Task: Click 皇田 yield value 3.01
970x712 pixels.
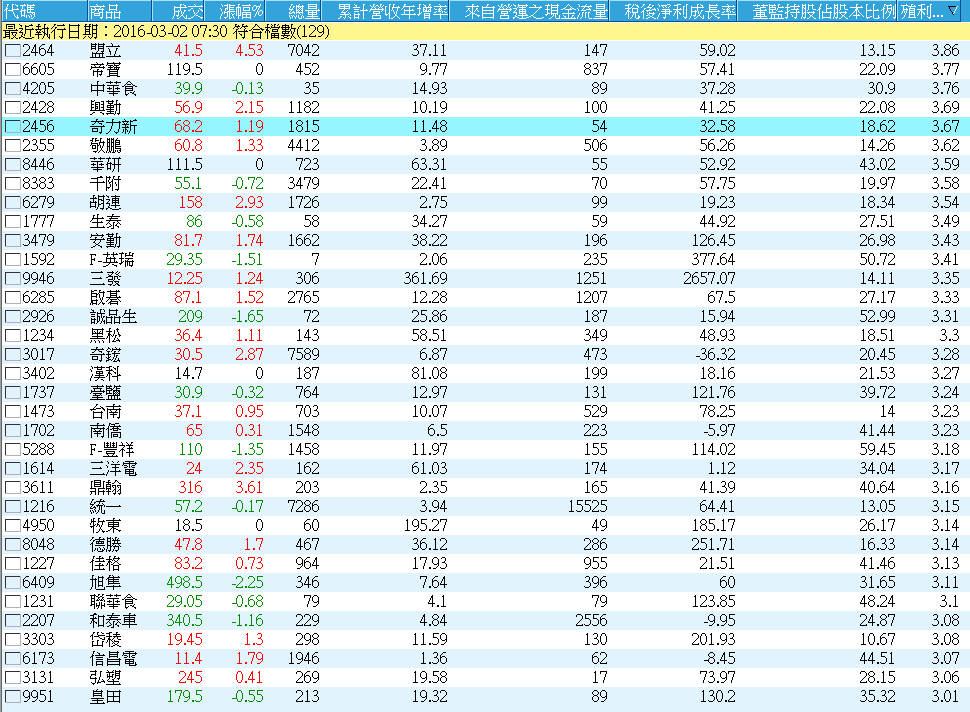Action: tap(945, 697)
